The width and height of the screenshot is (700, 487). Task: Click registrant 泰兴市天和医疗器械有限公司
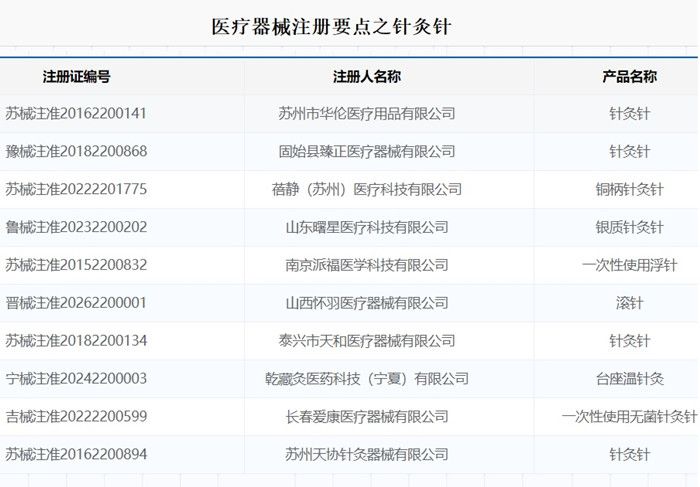(367, 341)
